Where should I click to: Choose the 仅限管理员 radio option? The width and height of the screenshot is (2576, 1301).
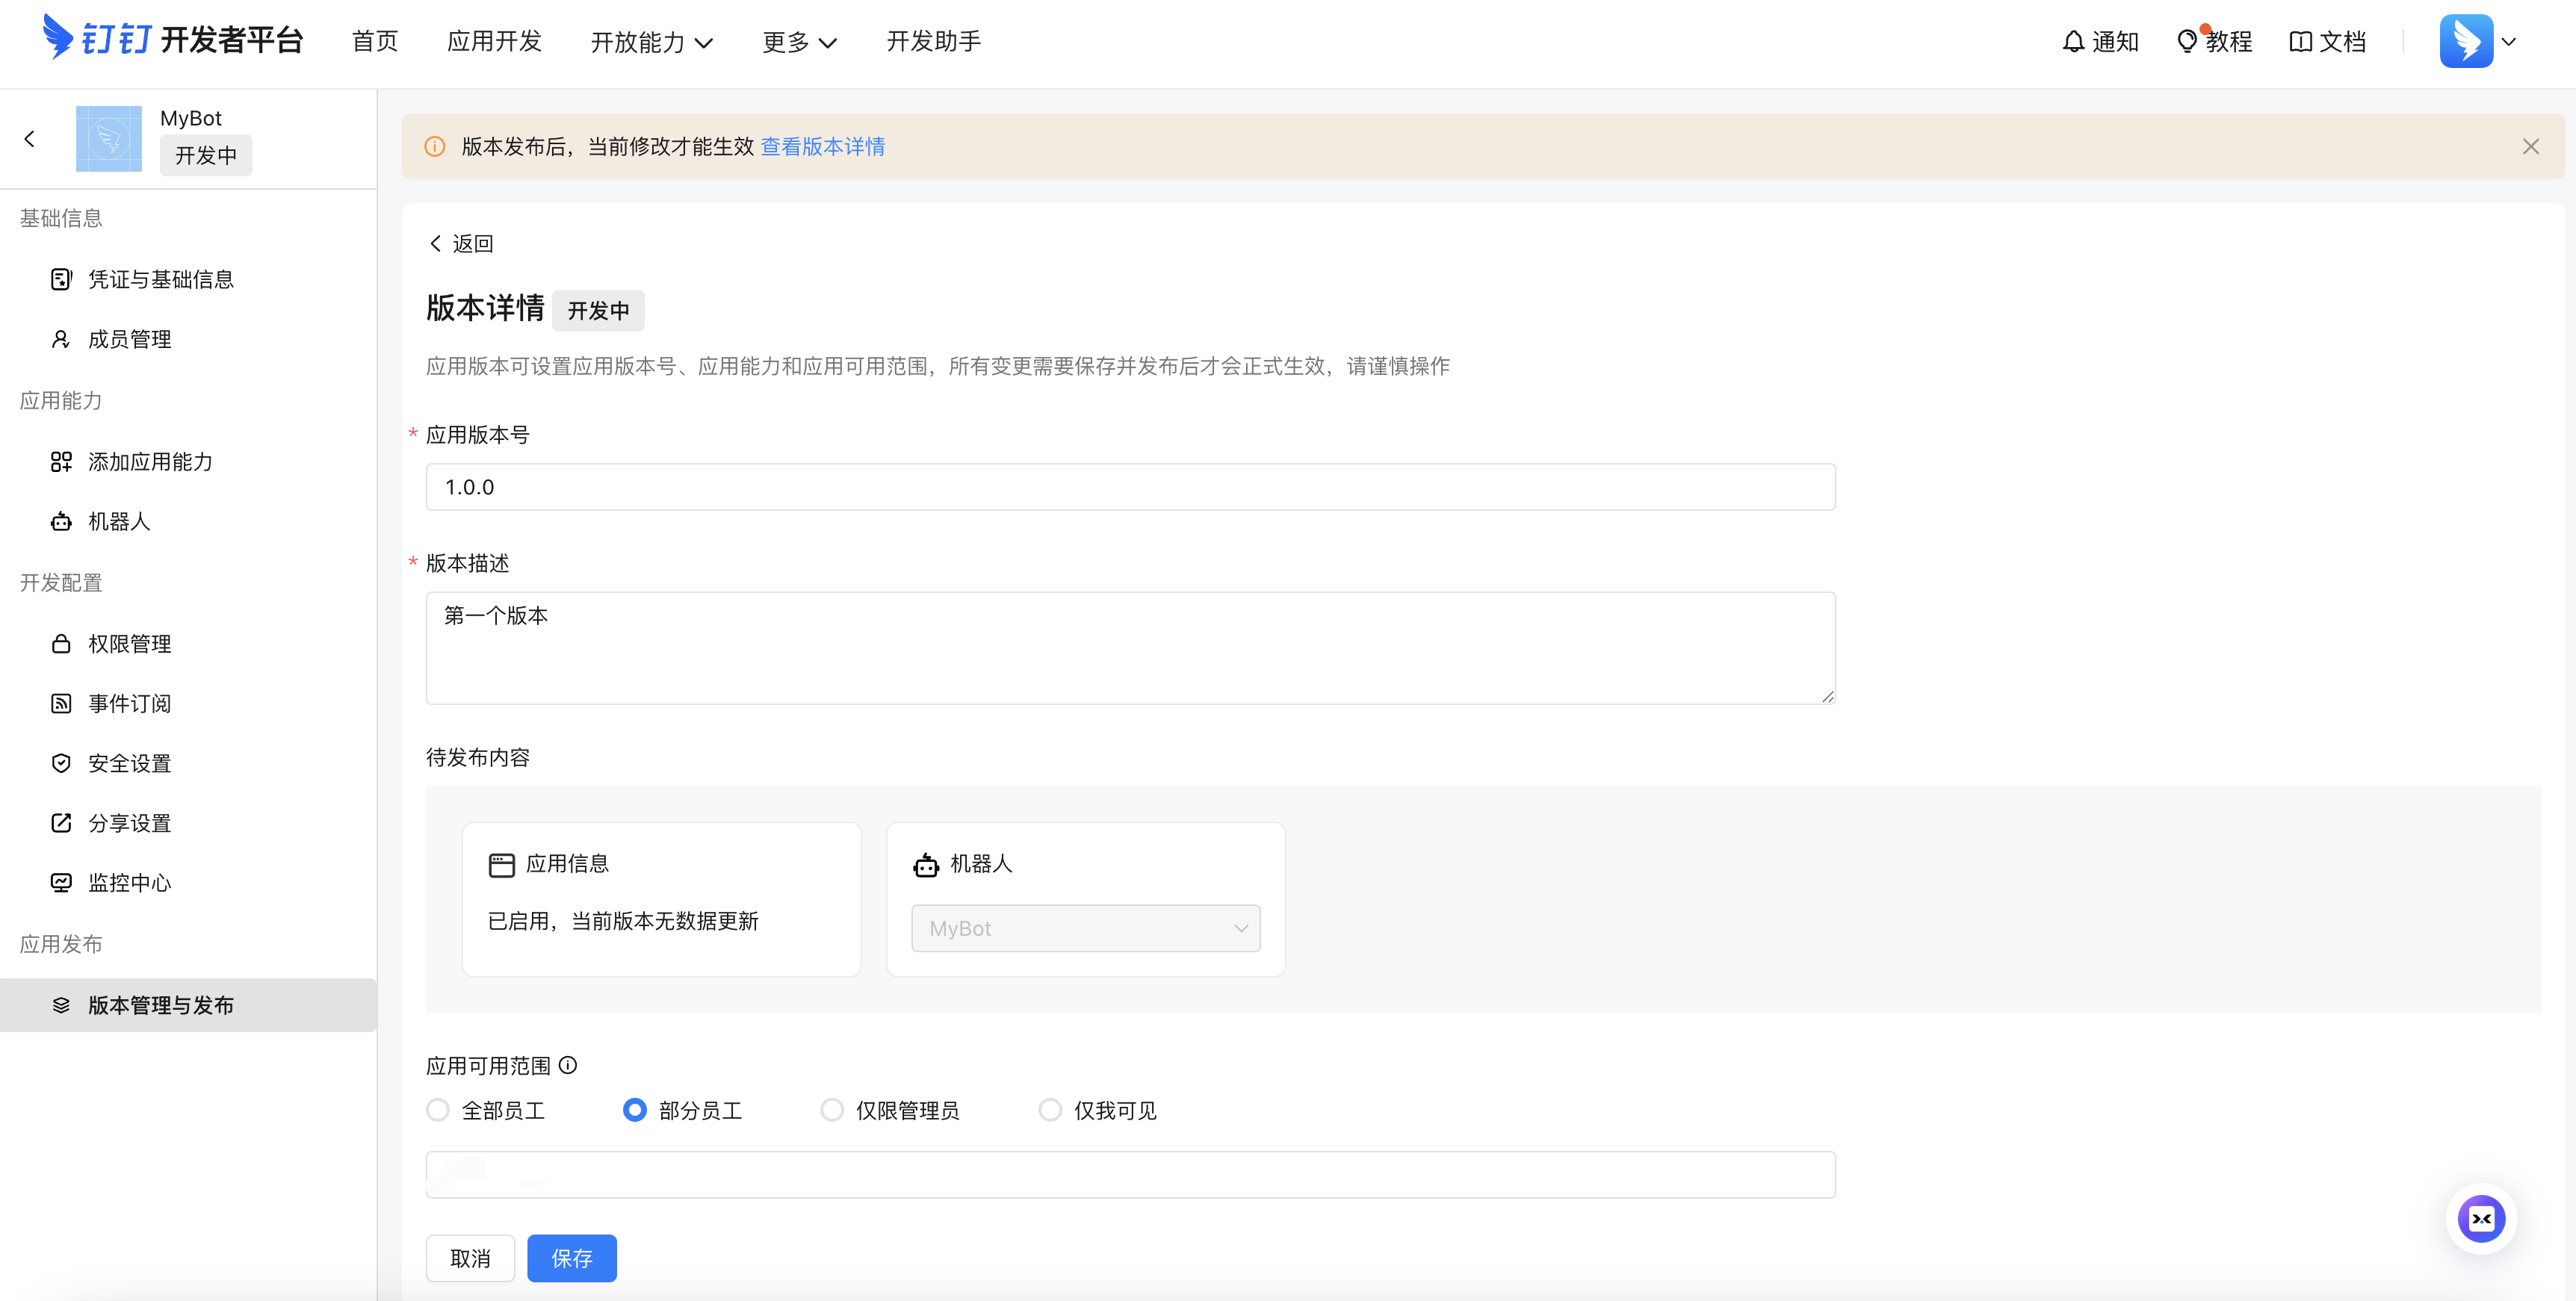[832, 1110]
